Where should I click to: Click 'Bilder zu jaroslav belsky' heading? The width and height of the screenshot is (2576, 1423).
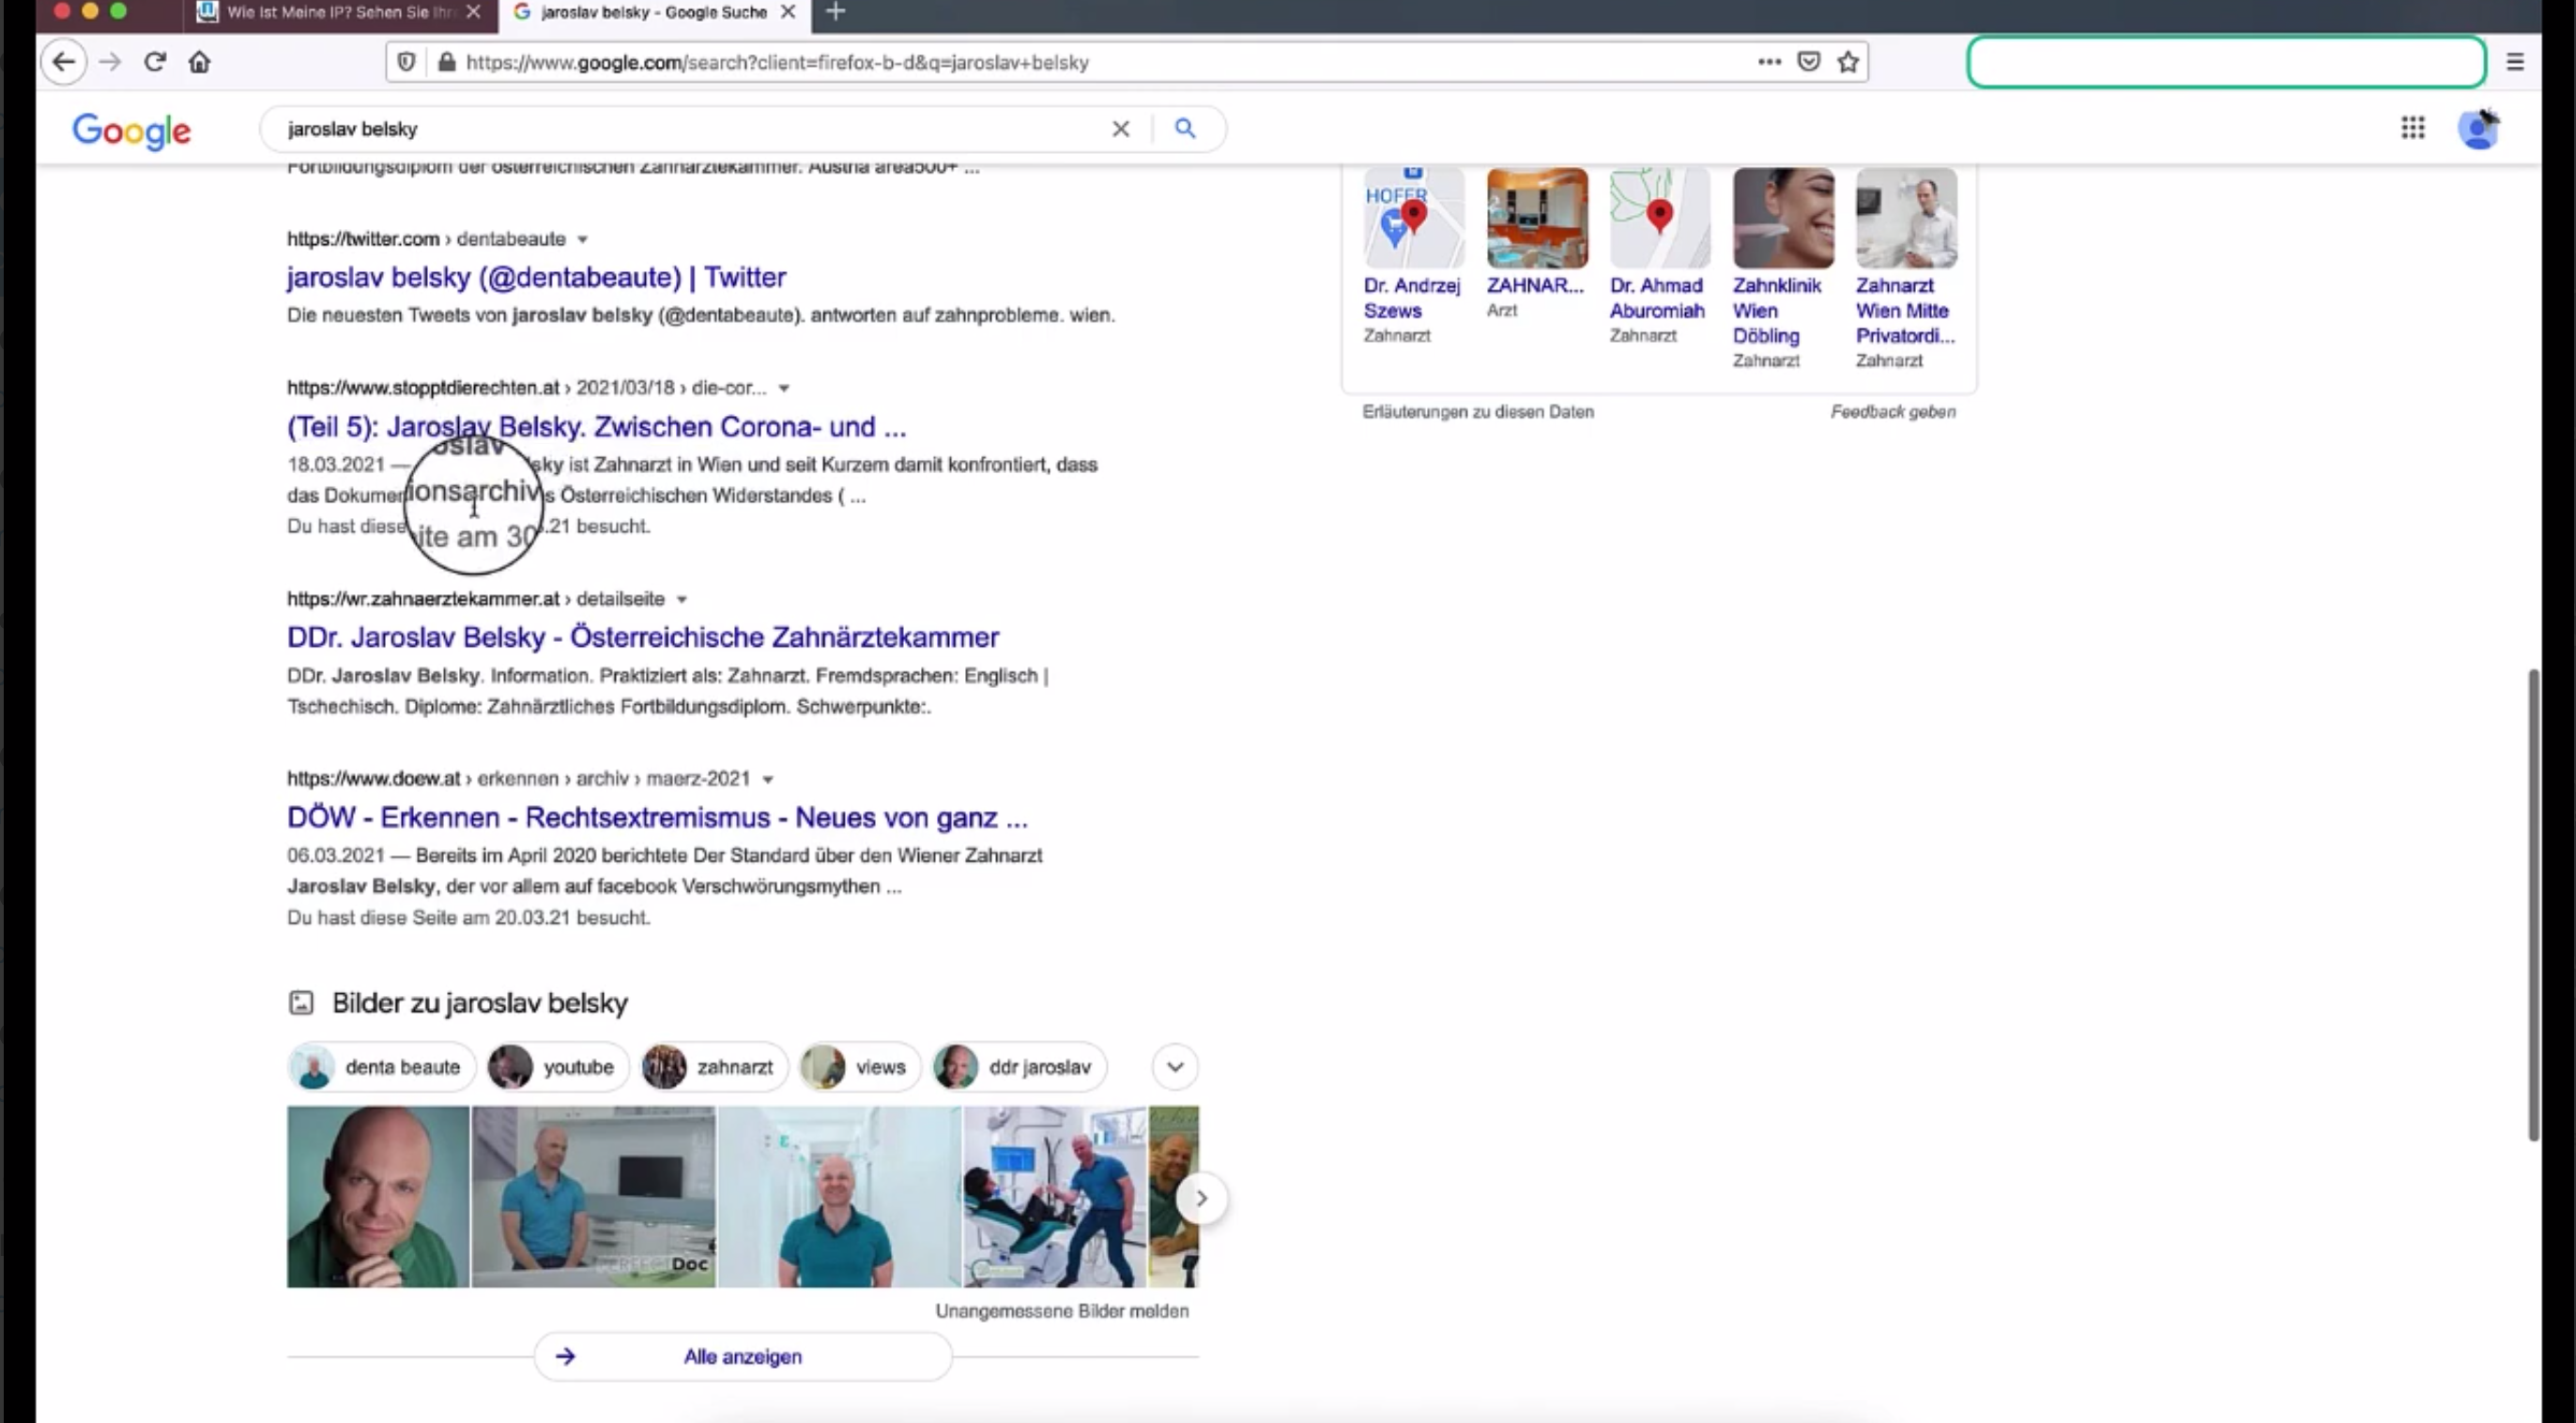pyautogui.click(x=480, y=1003)
